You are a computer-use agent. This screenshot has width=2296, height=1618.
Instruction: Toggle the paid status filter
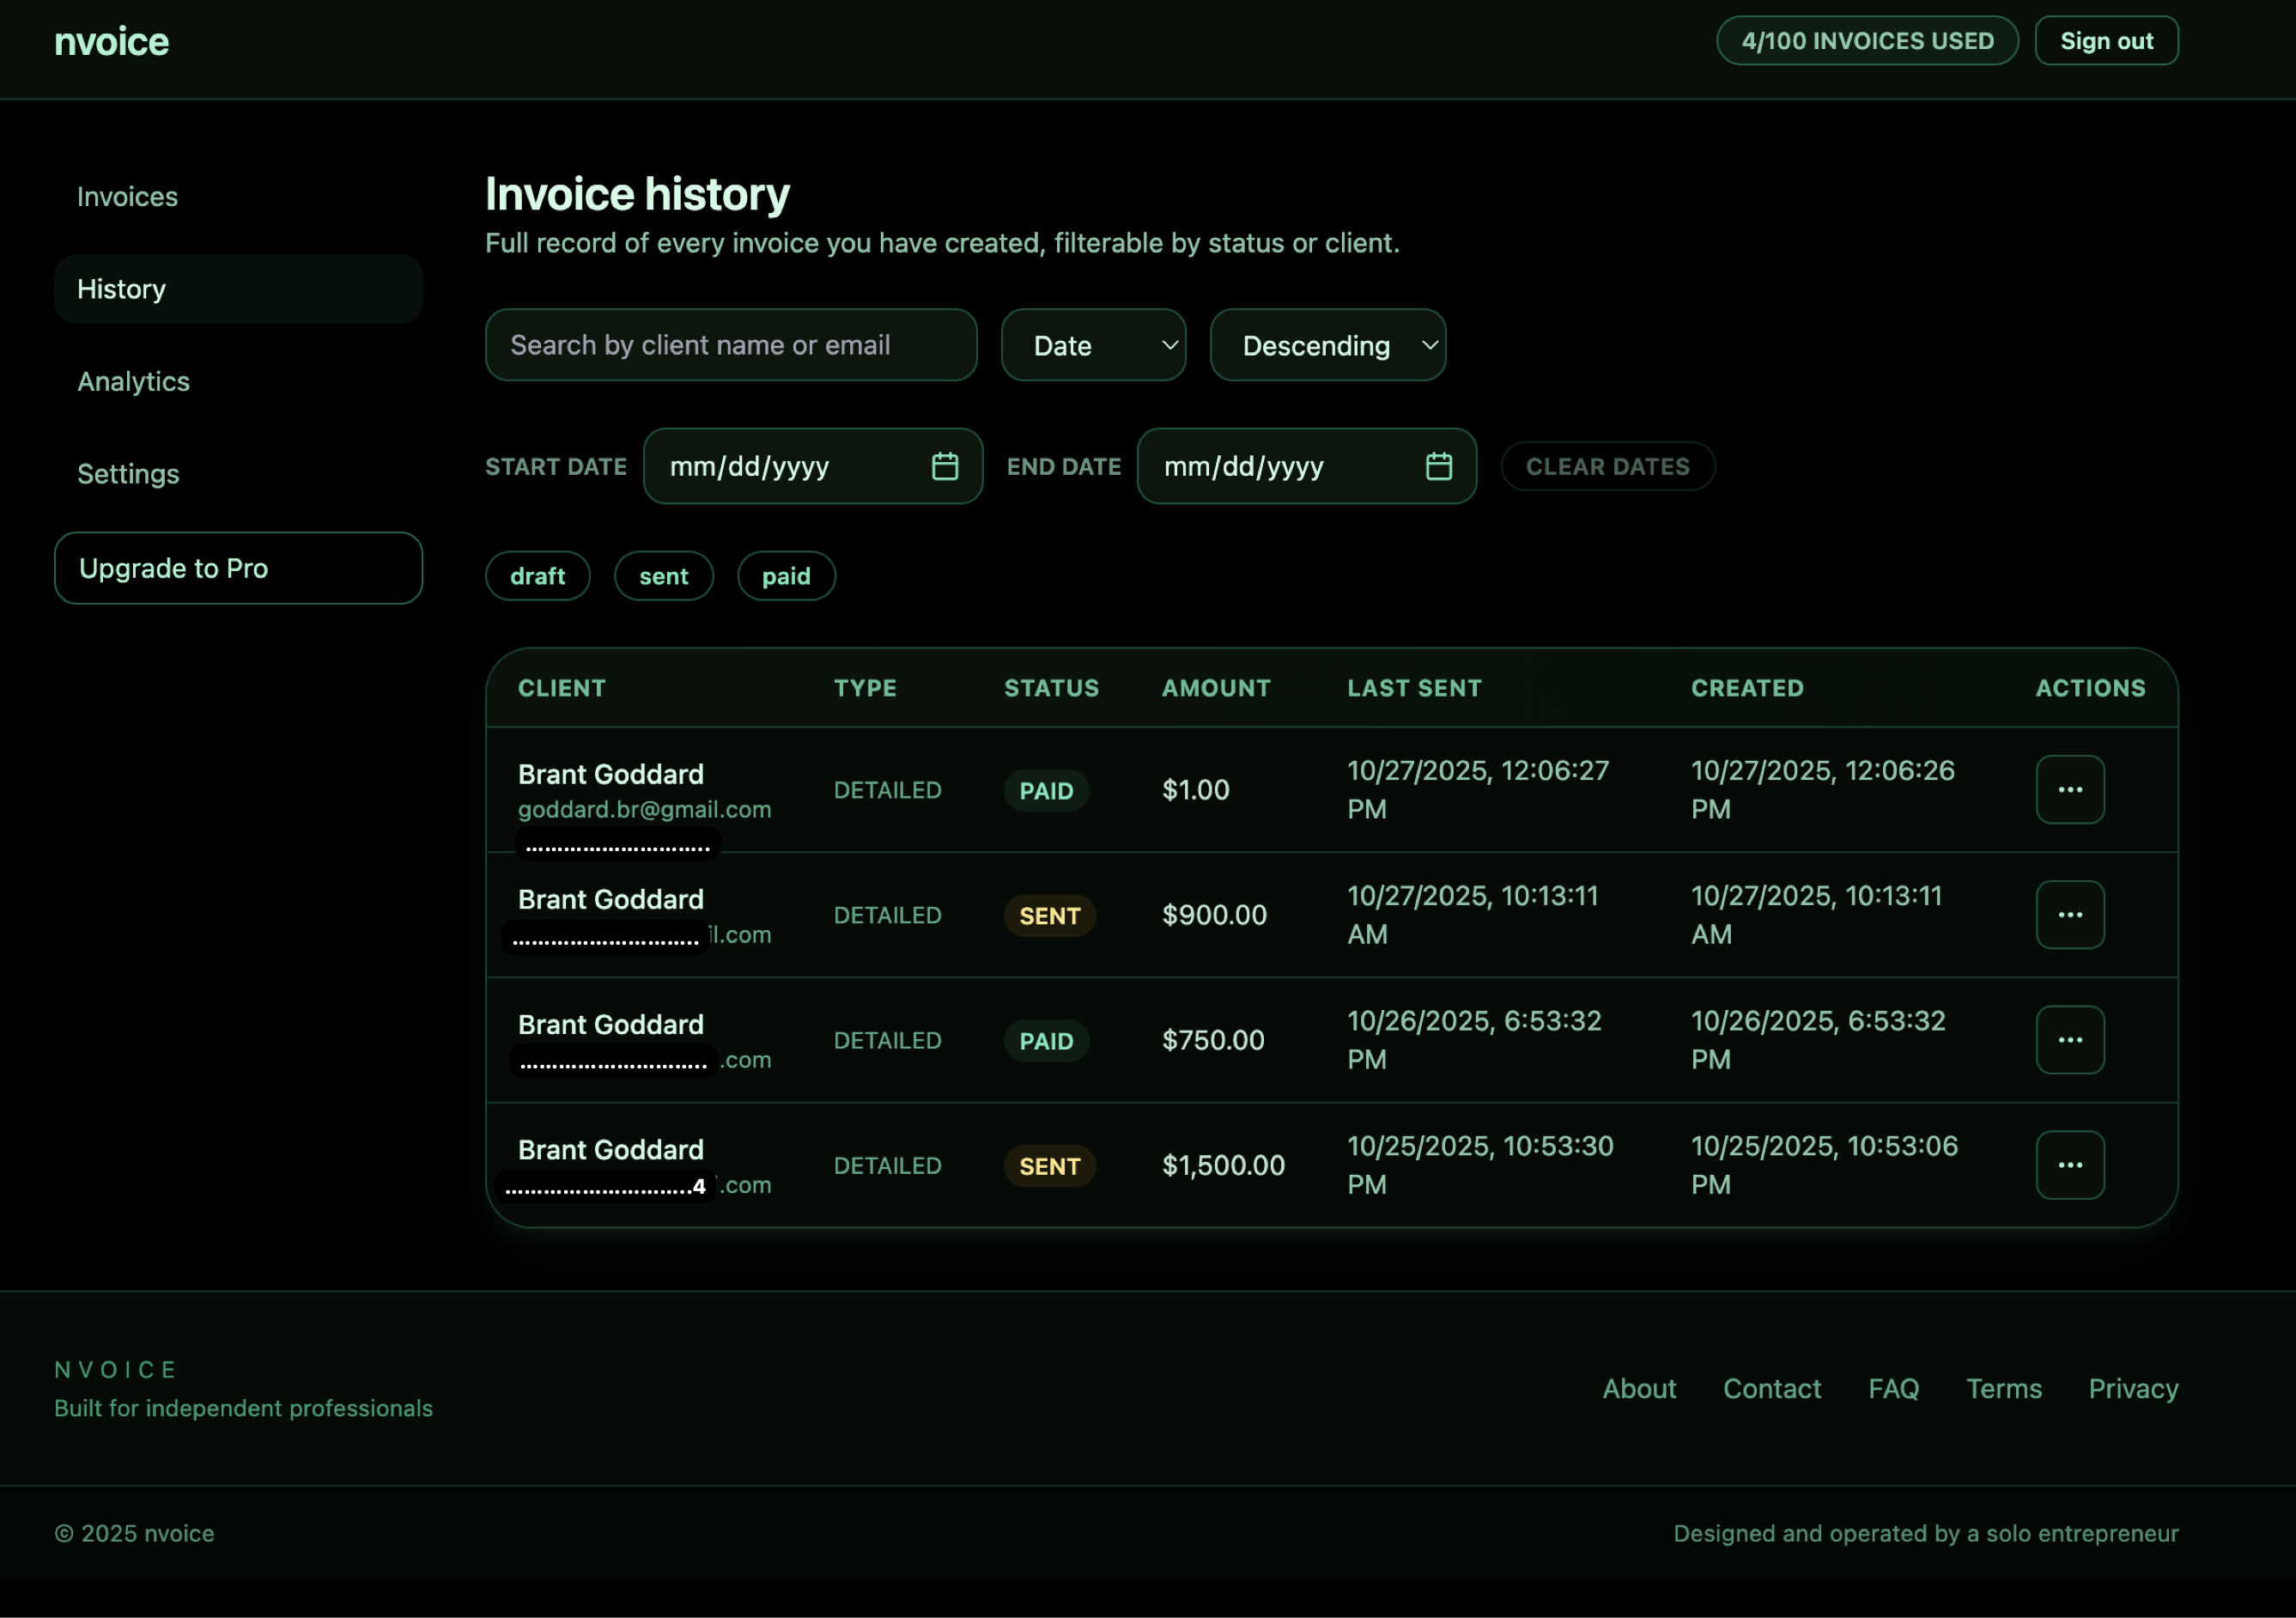tap(786, 576)
